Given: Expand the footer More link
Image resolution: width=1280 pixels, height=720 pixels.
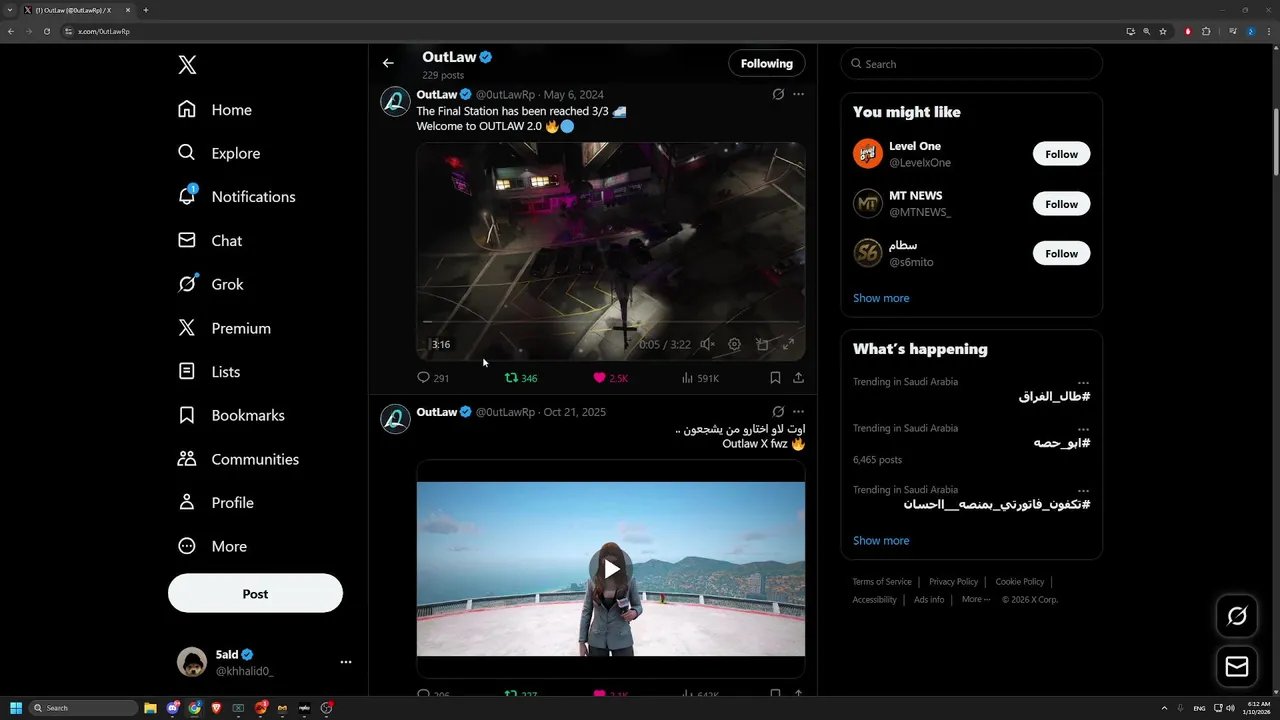Looking at the screenshot, I should [x=975, y=599].
